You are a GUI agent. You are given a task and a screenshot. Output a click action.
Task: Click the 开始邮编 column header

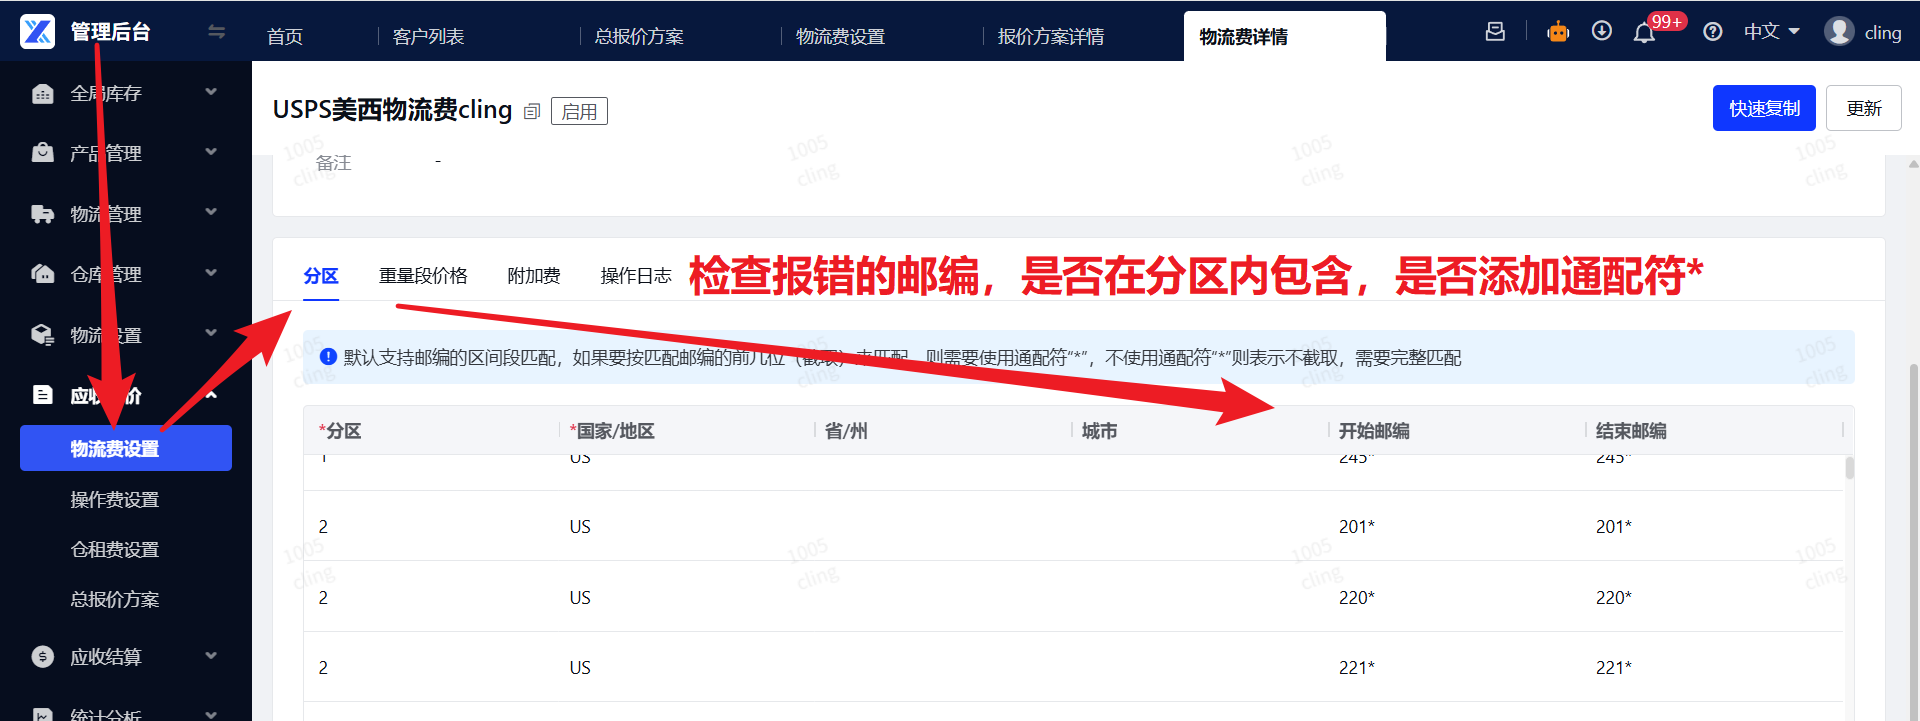(1374, 431)
